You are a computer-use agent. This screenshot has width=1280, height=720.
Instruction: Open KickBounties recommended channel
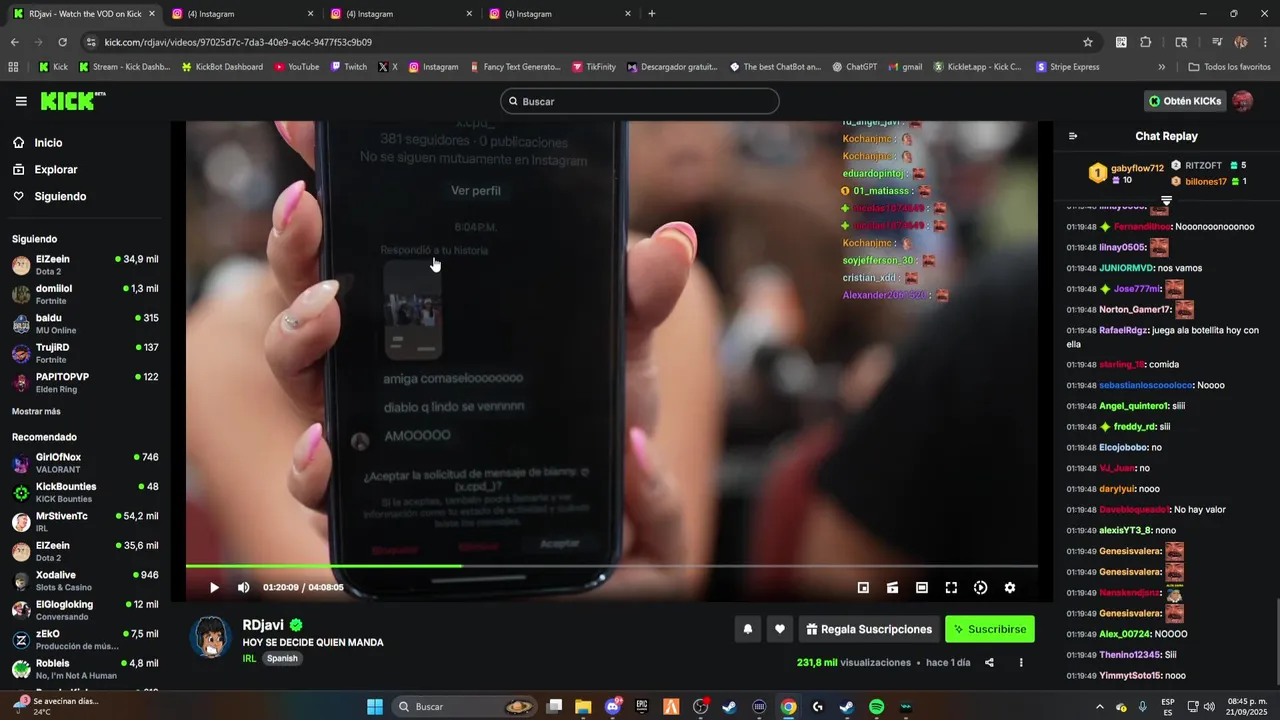click(85, 492)
